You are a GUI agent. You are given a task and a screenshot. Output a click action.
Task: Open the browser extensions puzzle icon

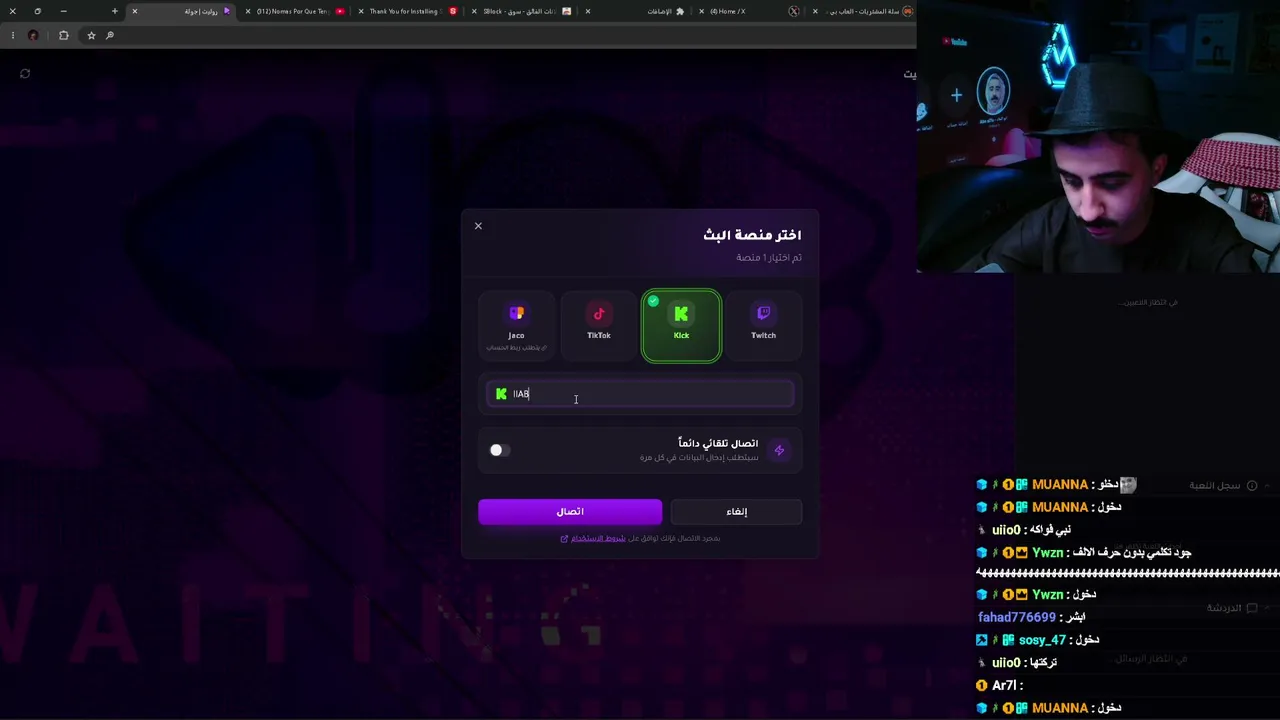tap(63, 35)
